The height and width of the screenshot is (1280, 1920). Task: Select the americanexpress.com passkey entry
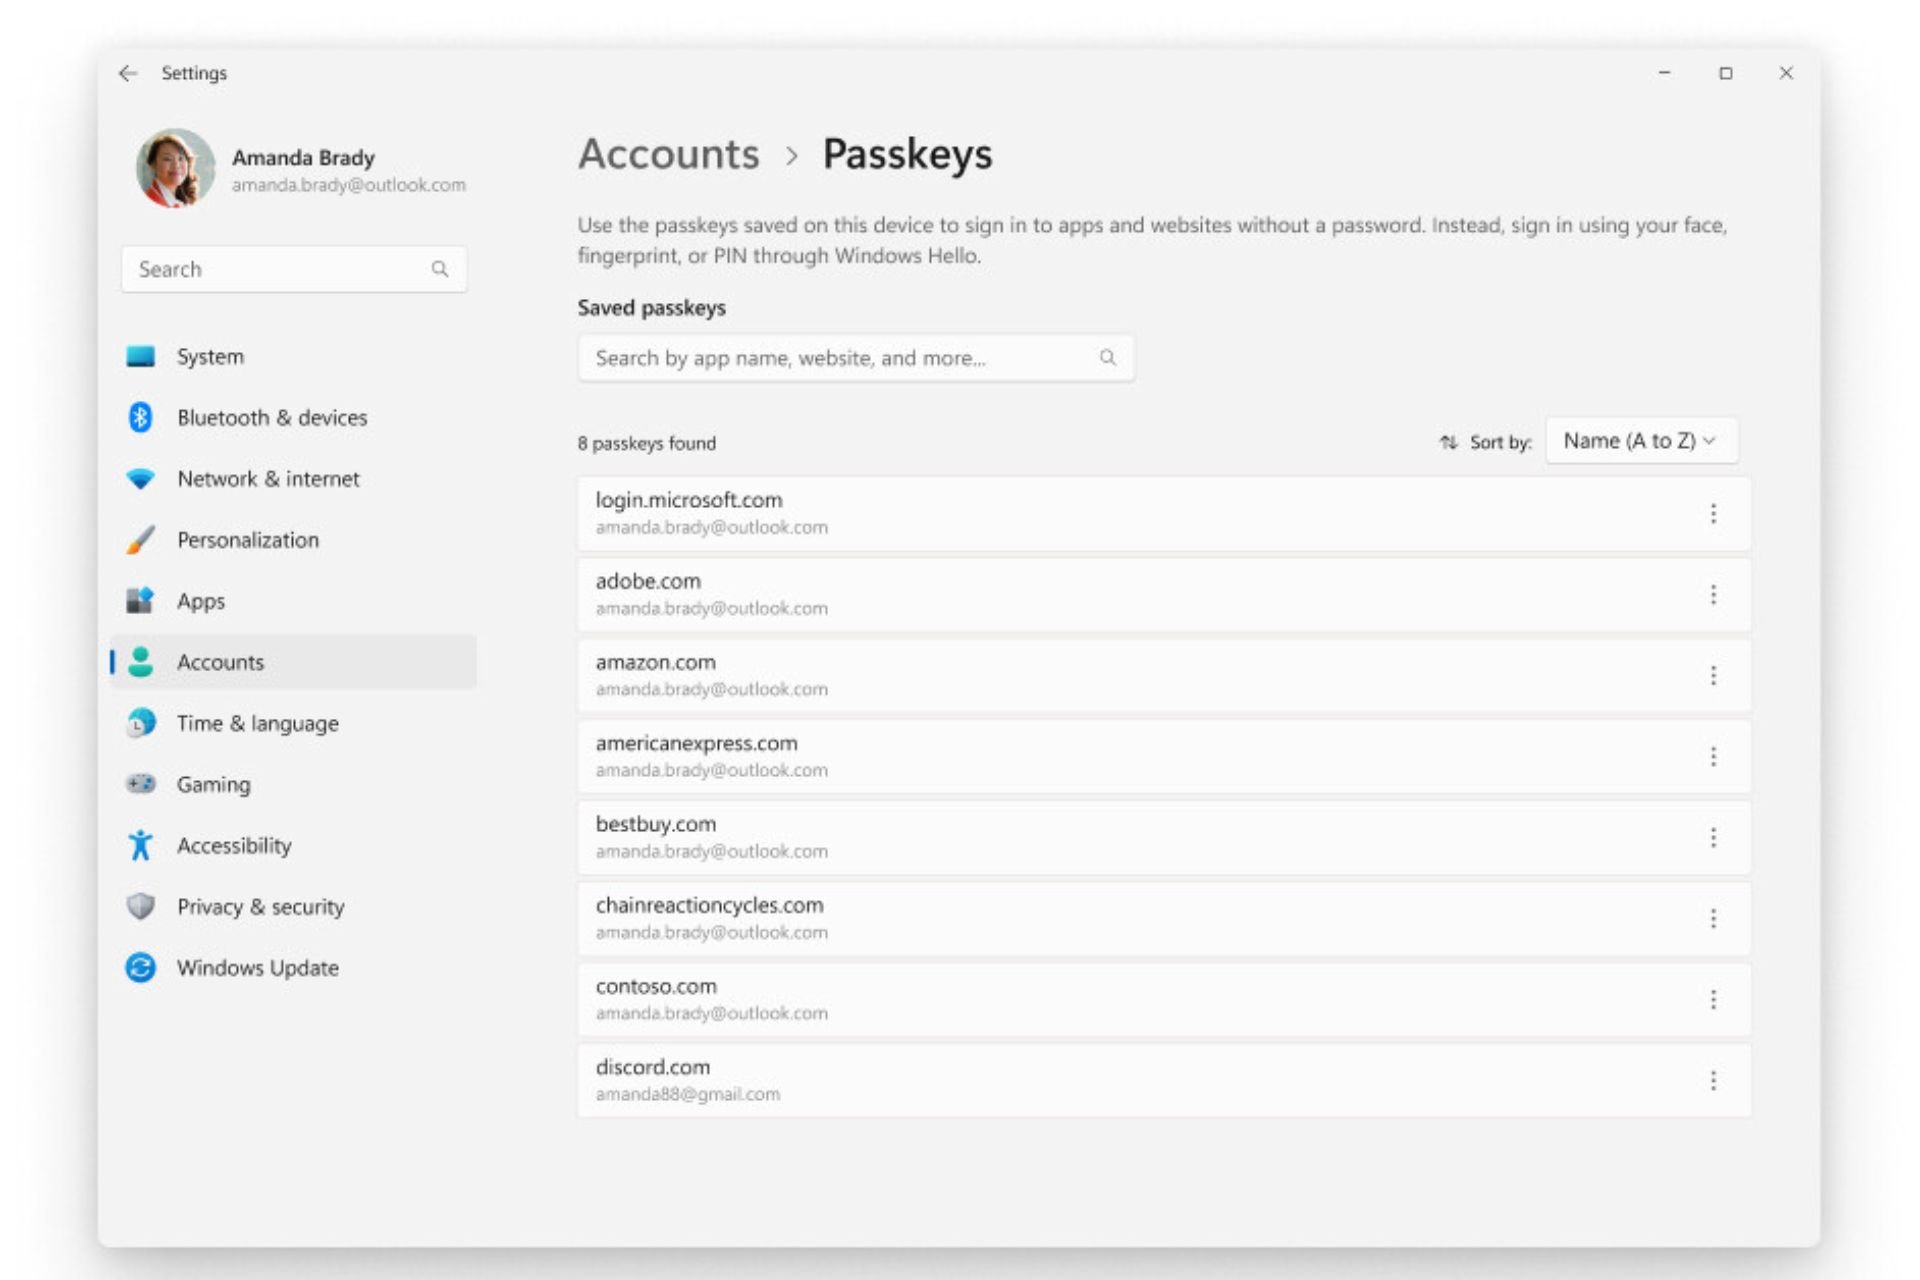tap(1164, 757)
